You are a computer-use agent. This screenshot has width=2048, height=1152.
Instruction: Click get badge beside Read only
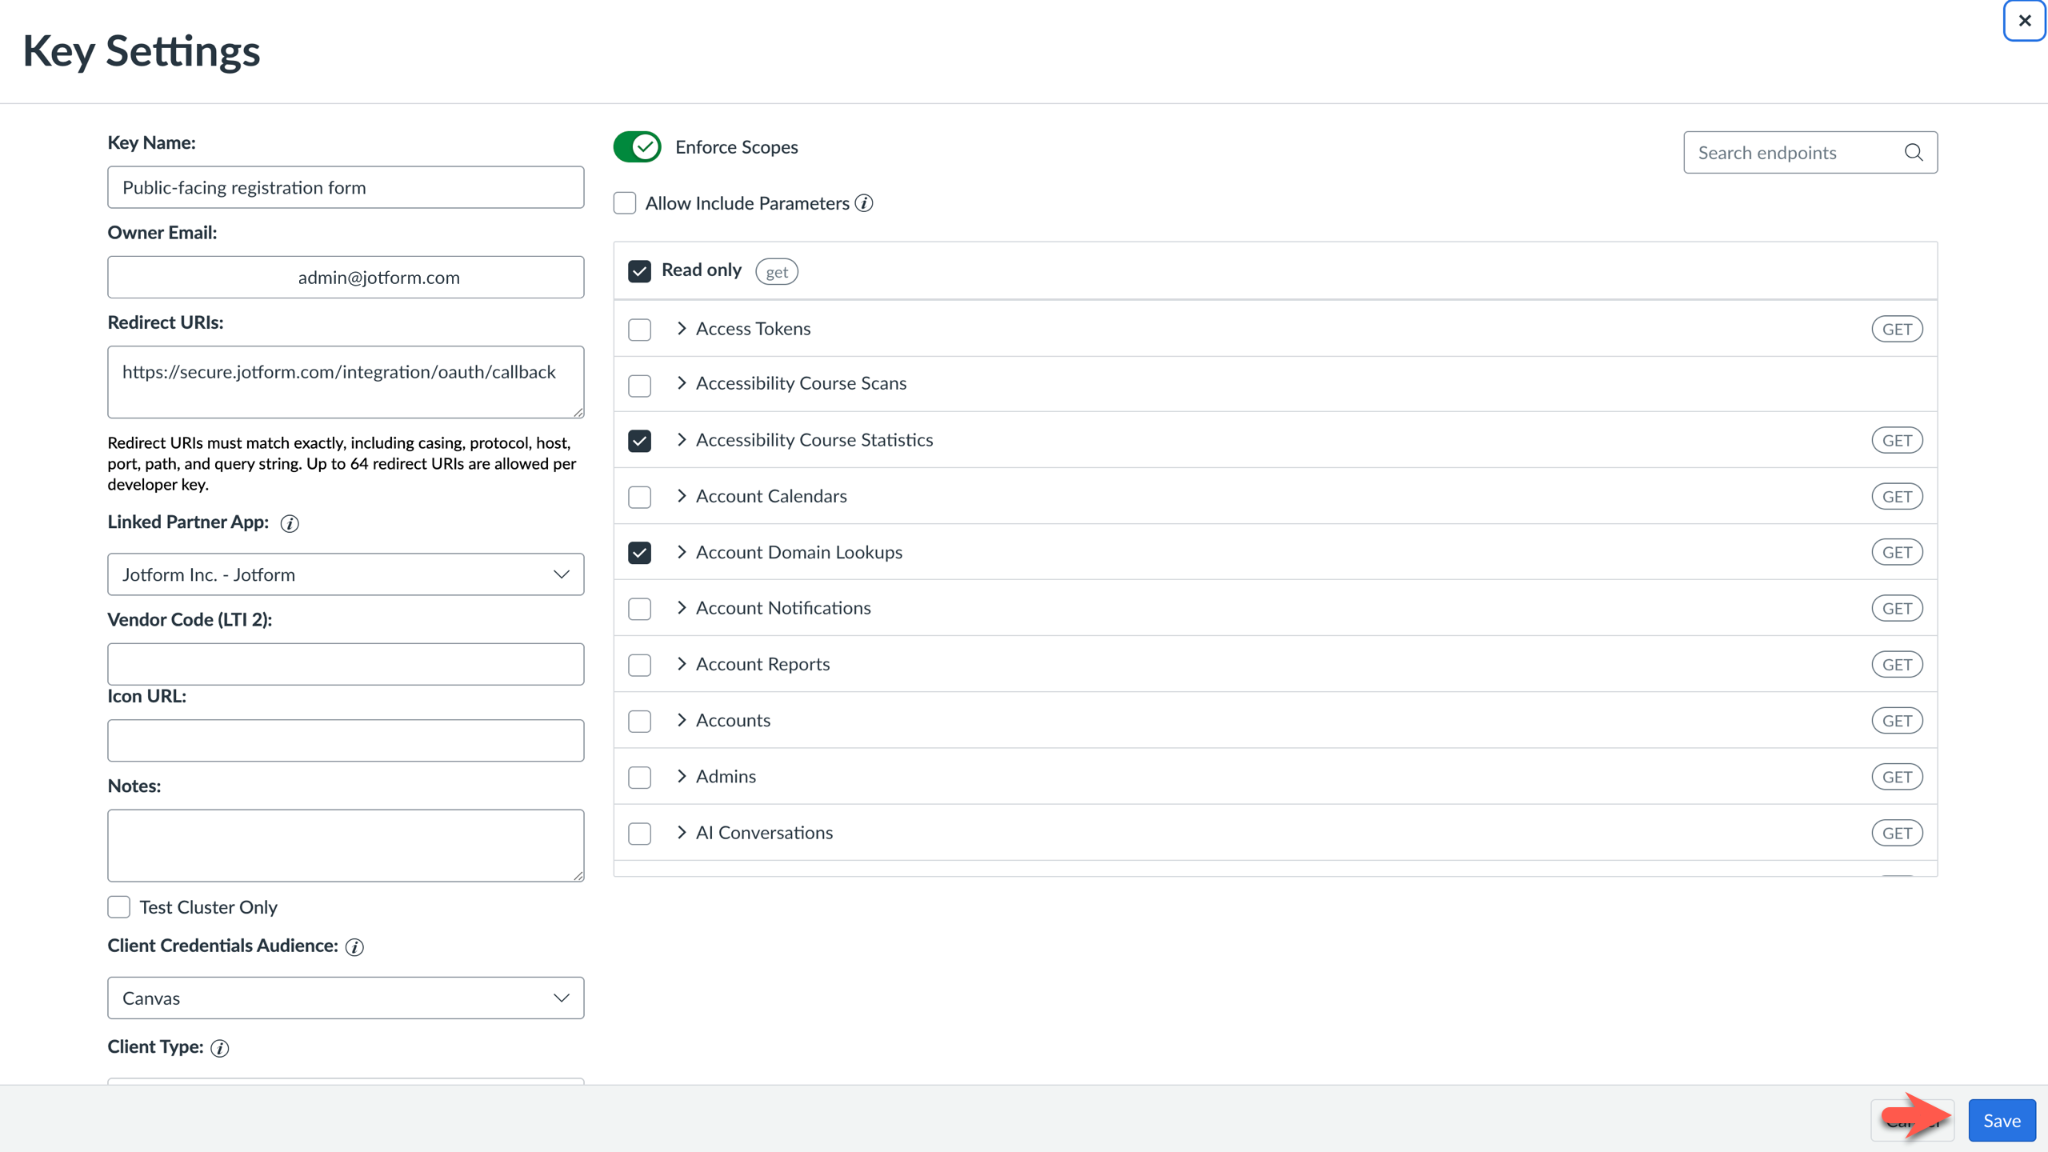click(x=777, y=272)
